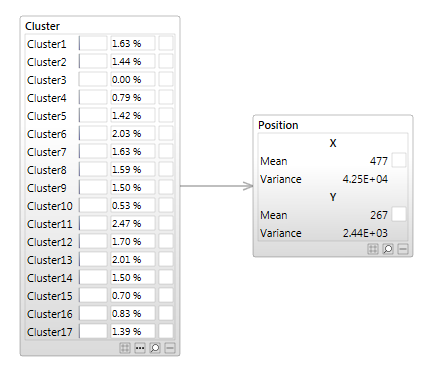Click the Cluster13 2.01 % value box
Viewport: 431px width, 371px height.
133,260
